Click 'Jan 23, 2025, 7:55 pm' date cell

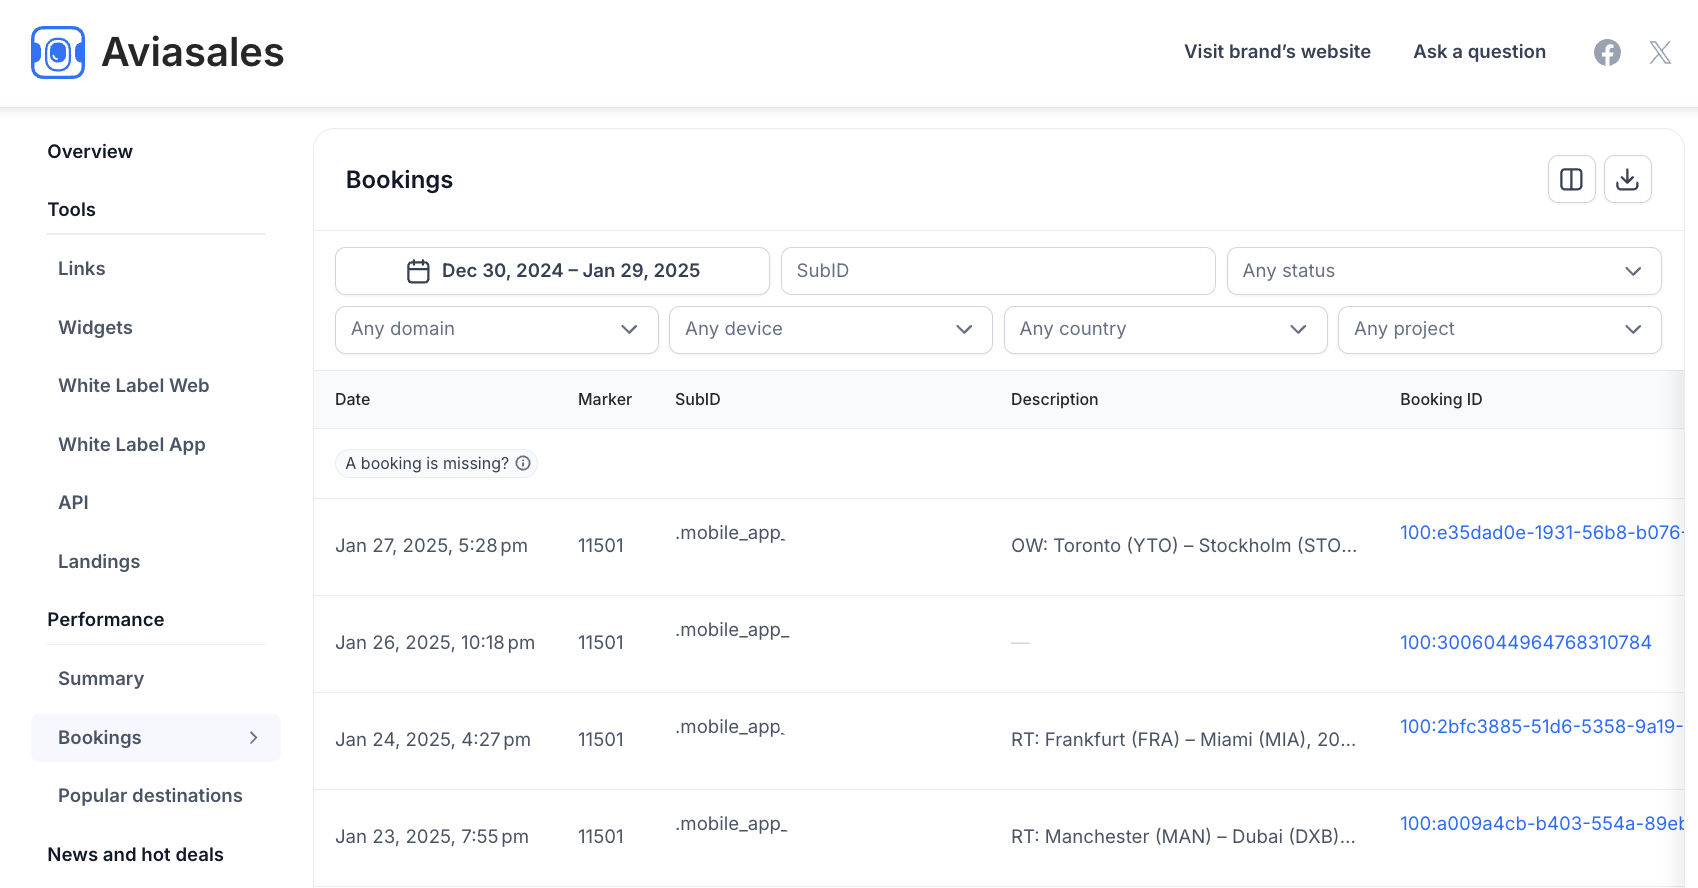[432, 836]
